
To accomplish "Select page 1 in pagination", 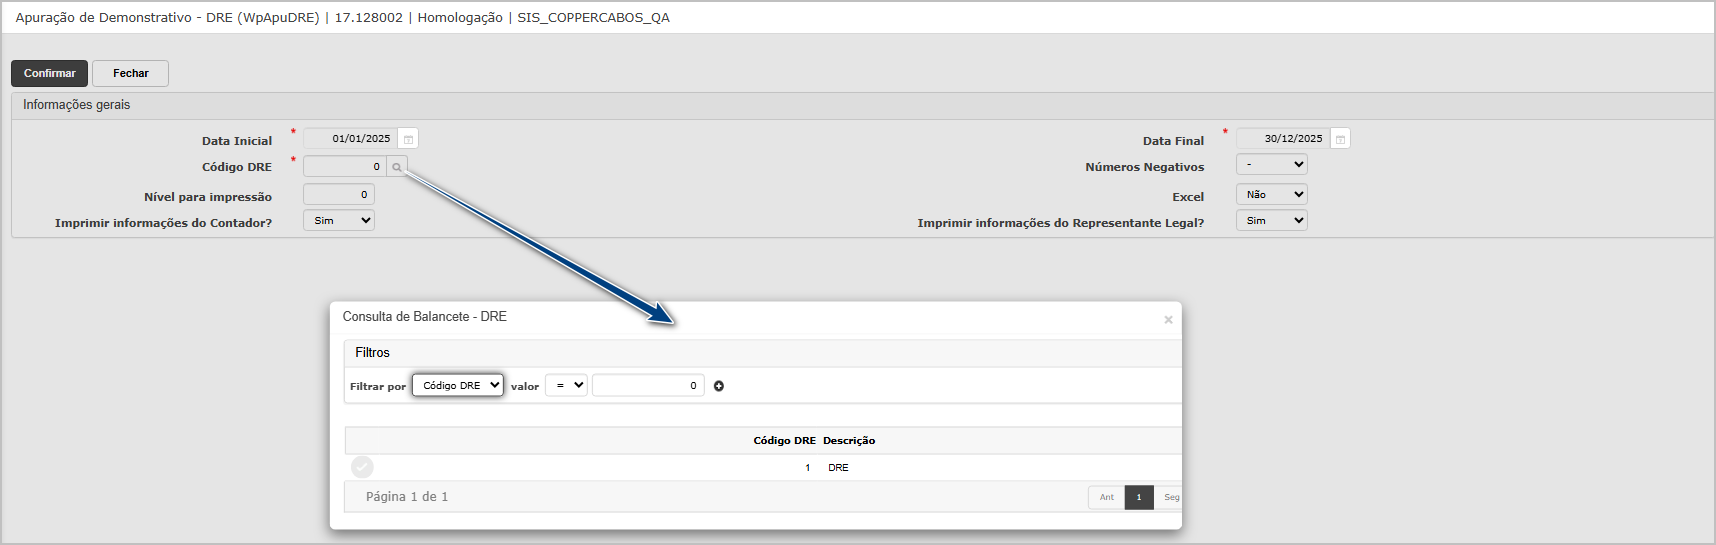I will coord(1138,497).
